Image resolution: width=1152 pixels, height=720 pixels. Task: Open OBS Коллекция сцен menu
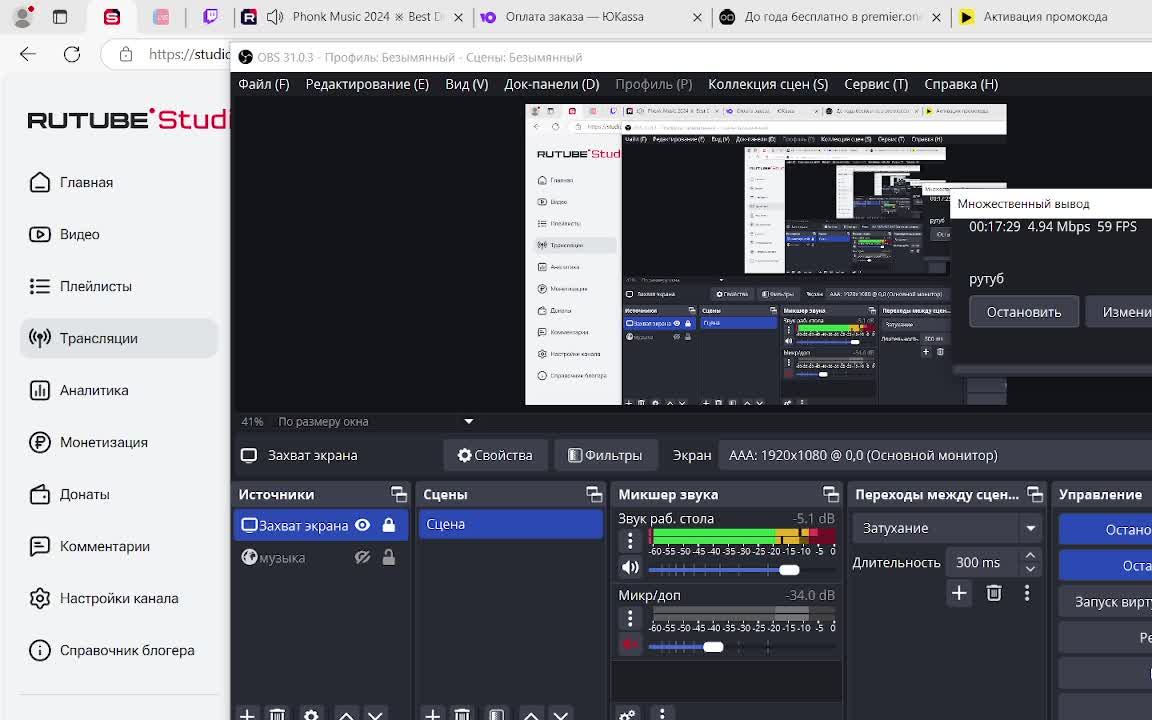coord(768,84)
